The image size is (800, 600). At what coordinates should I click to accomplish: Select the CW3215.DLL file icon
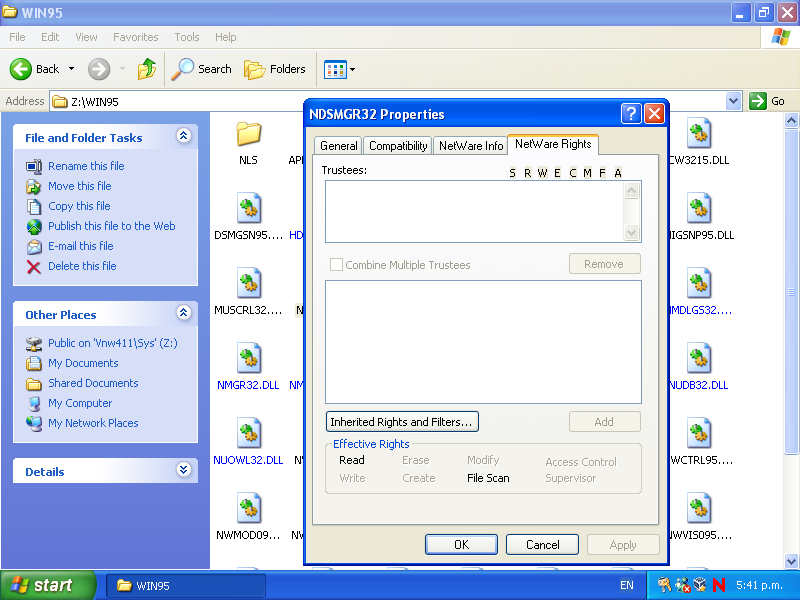[699, 133]
